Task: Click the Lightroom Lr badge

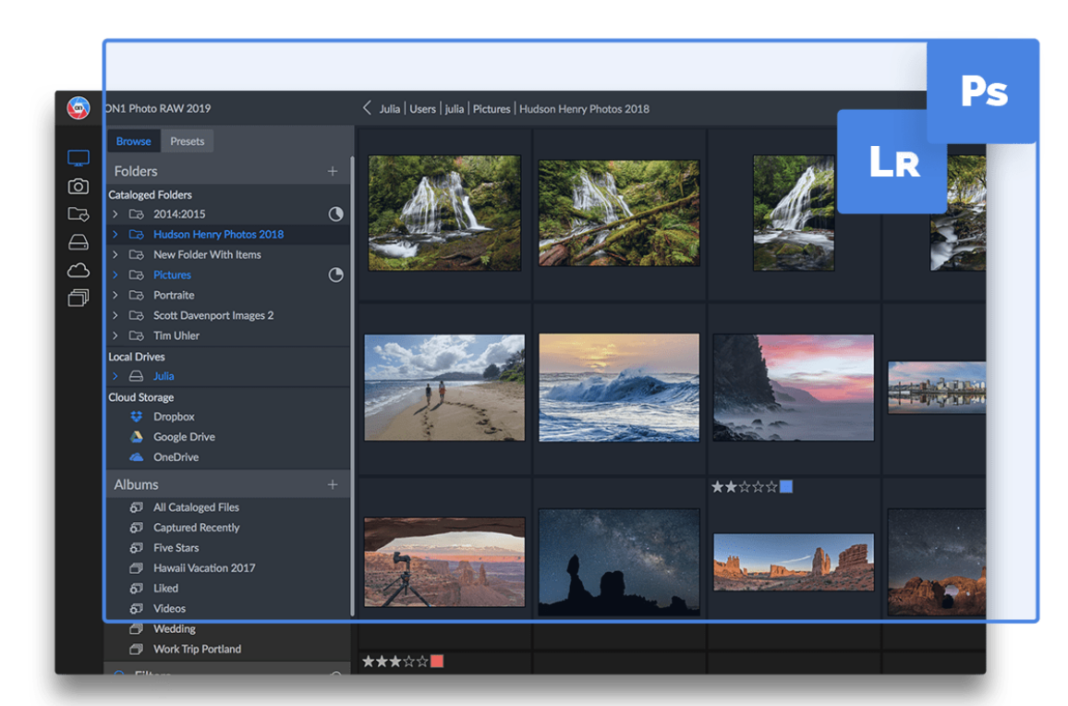Action: pyautogui.click(x=893, y=162)
